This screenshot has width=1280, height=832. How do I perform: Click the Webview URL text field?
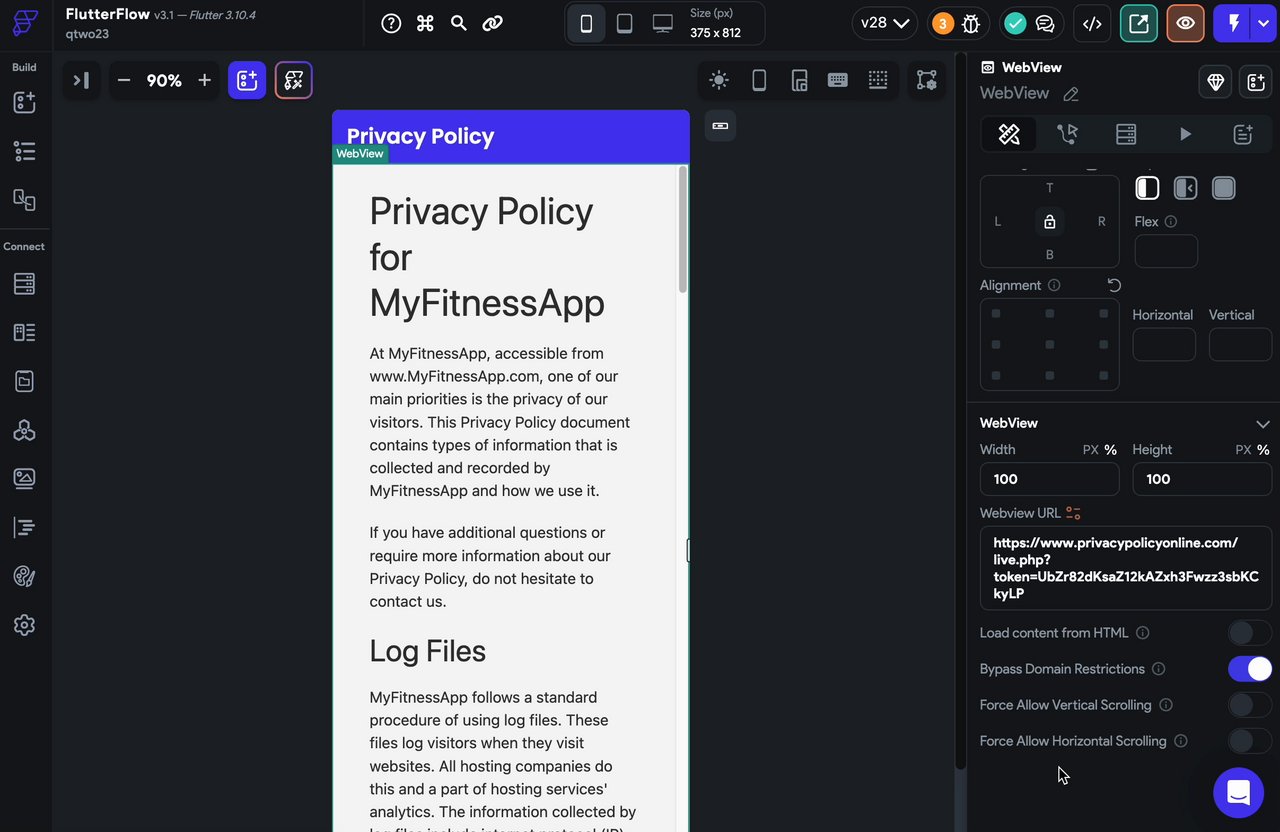1125,568
